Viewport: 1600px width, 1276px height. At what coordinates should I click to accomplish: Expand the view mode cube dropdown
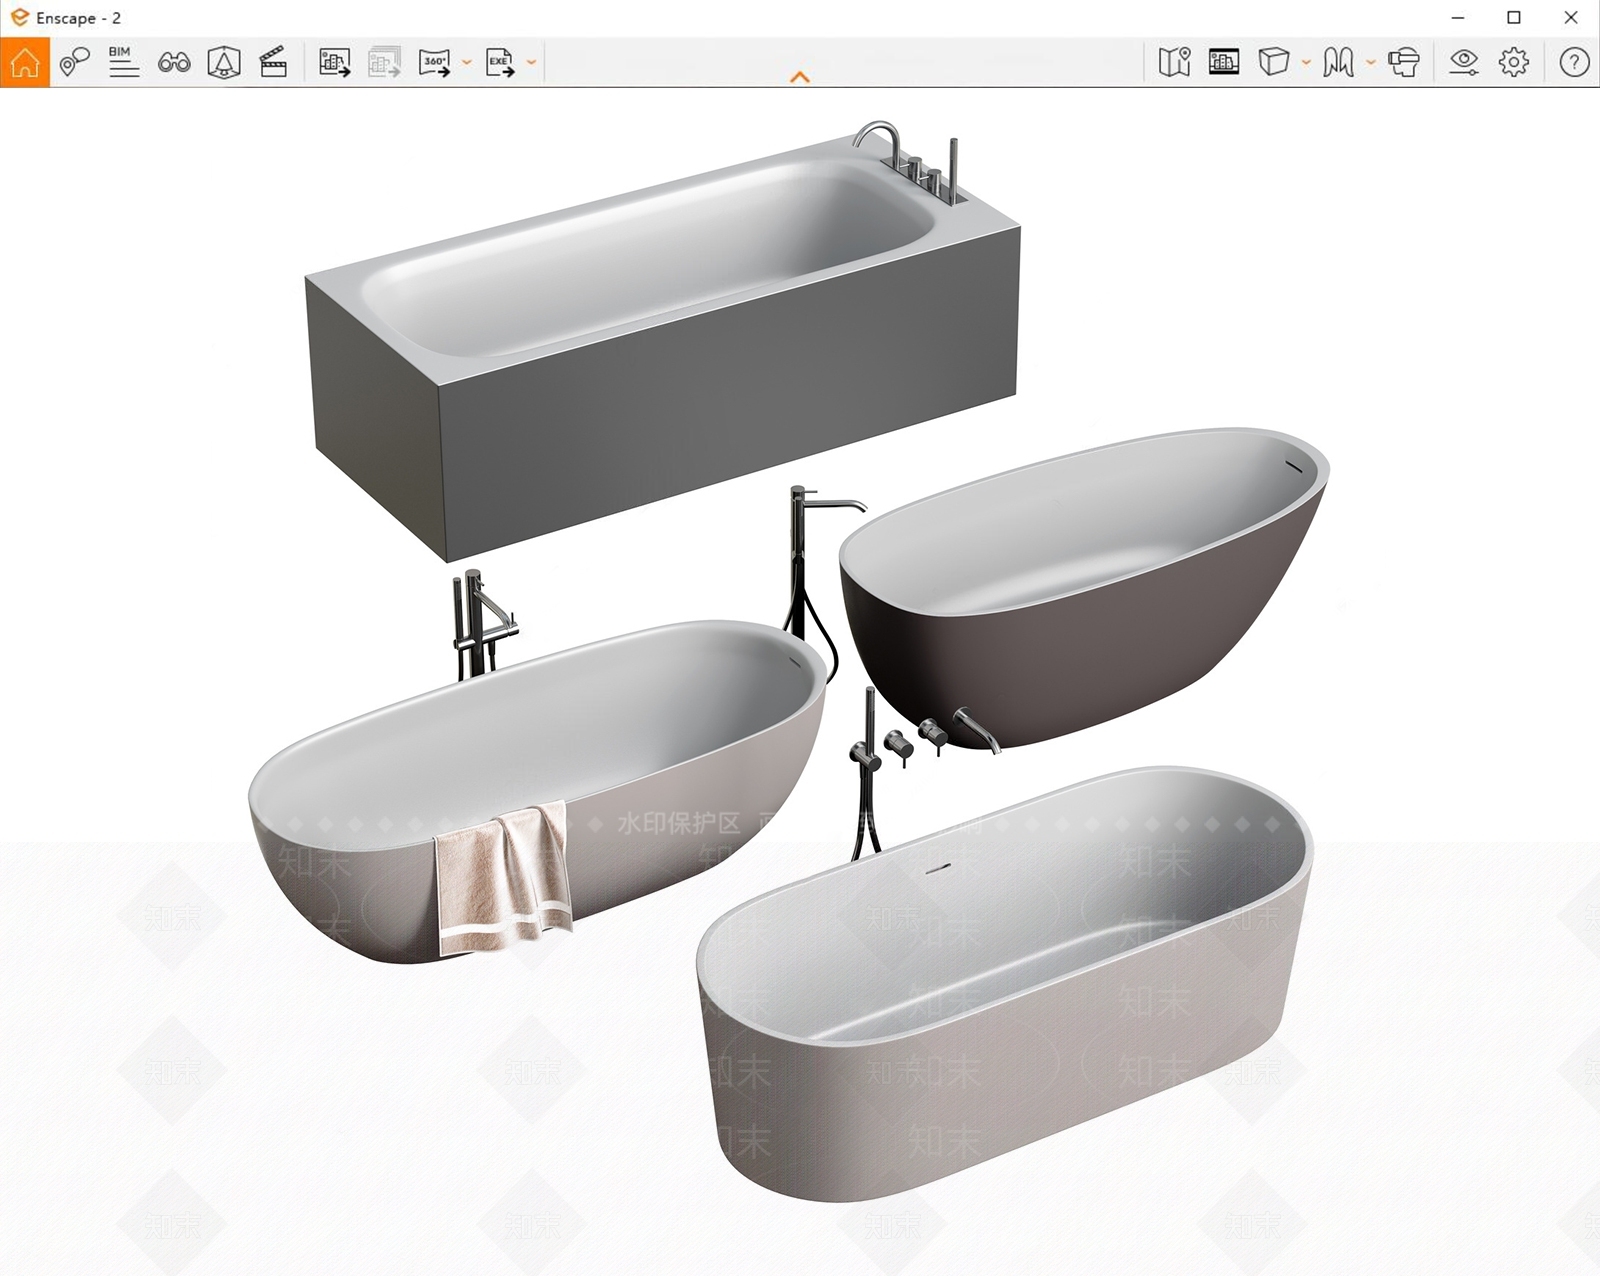coord(1306,62)
